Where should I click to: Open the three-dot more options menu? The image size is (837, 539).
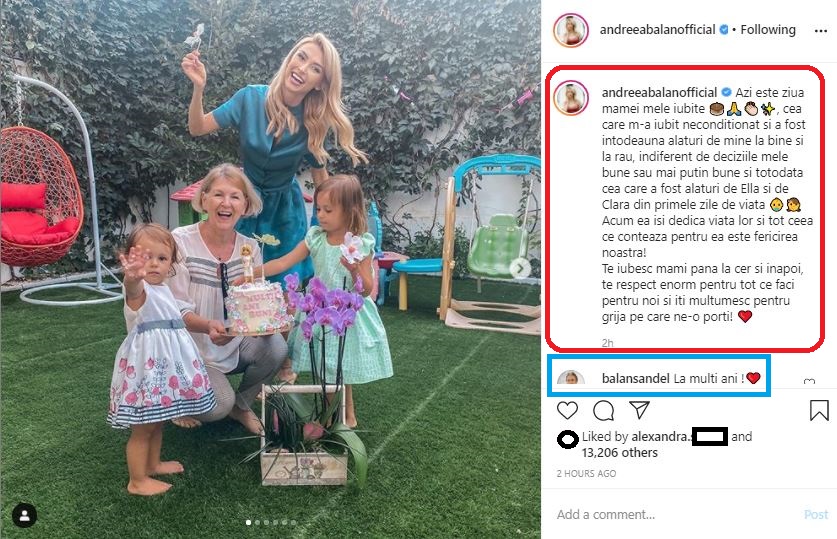pos(820,31)
